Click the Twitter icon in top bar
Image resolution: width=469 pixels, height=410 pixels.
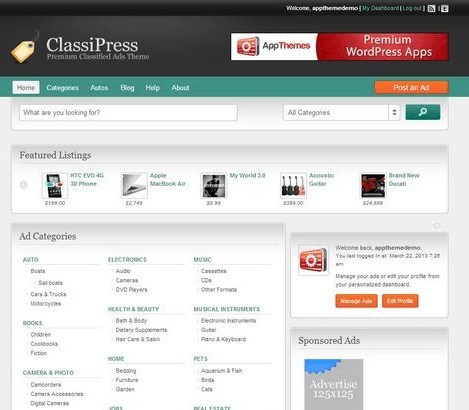(445, 8)
